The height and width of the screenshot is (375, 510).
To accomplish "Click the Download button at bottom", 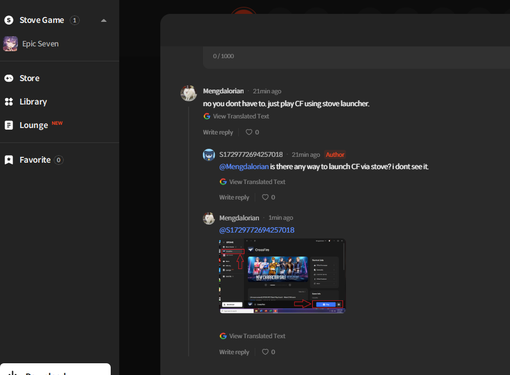I will (55, 369).
